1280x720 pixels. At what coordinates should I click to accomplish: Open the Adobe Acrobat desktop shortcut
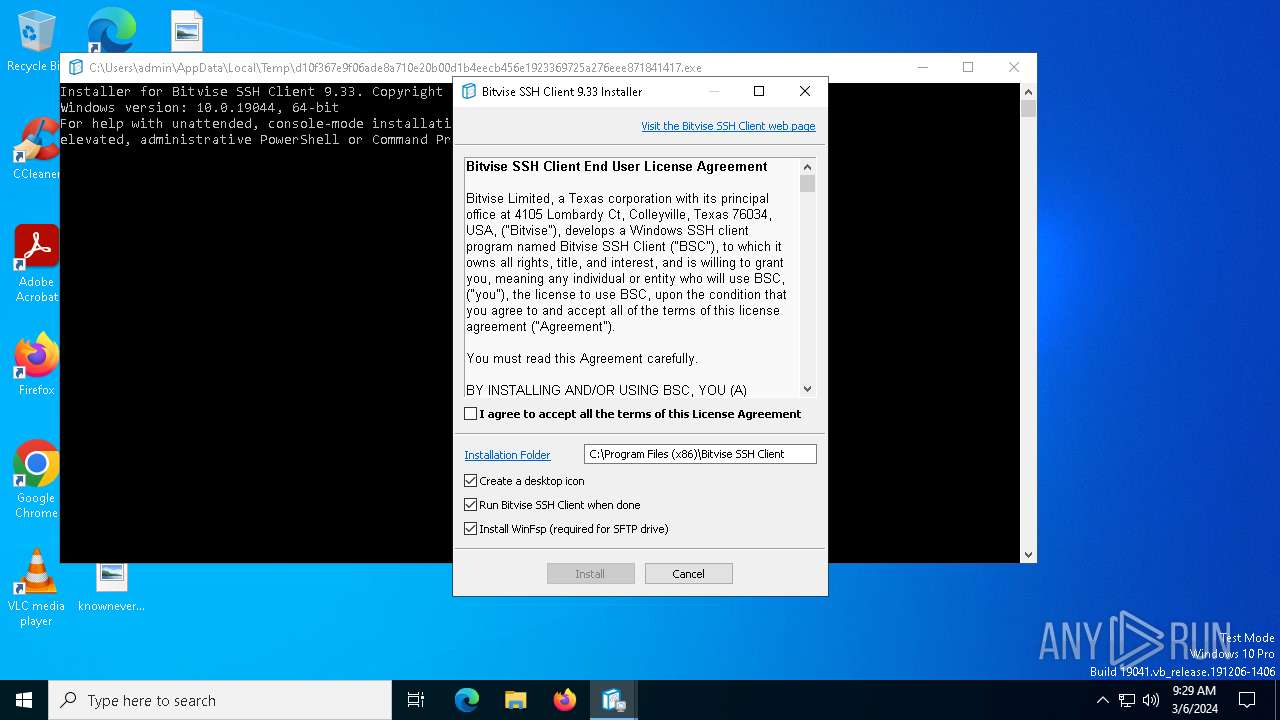click(36, 264)
